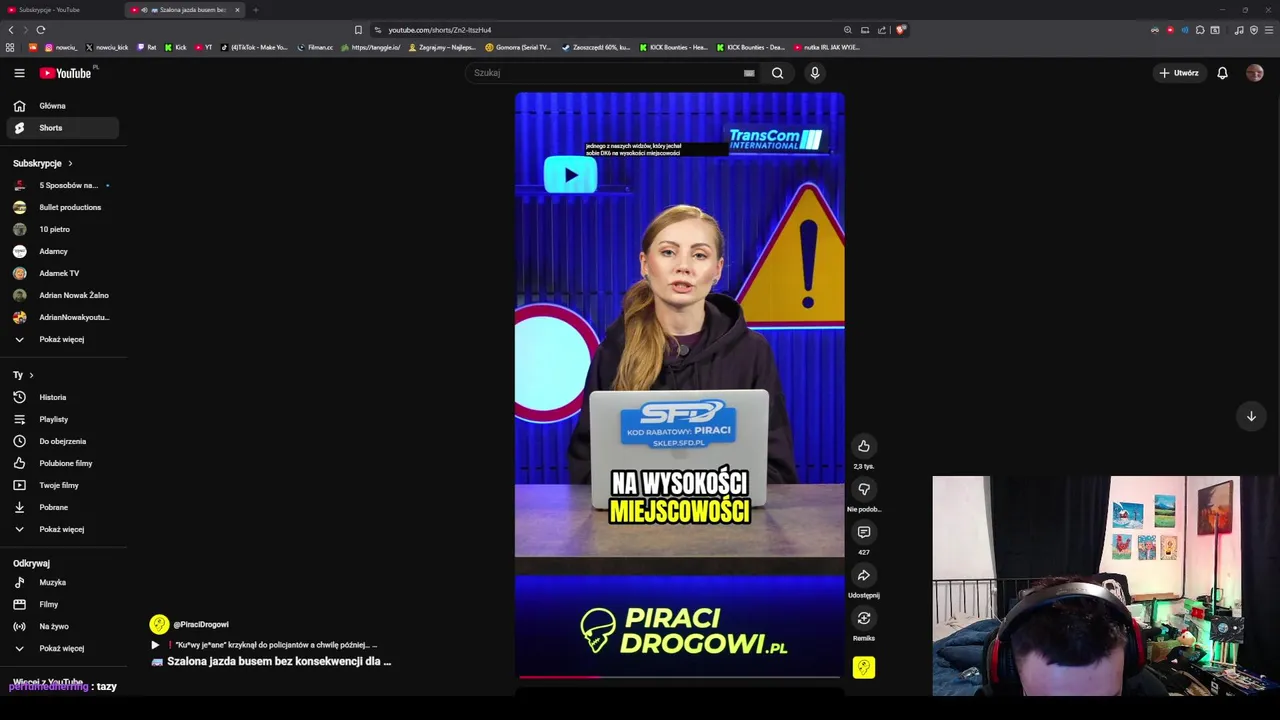Open Filmy under Odkrywaj
Viewport: 1280px width, 720px height.
click(63, 604)
